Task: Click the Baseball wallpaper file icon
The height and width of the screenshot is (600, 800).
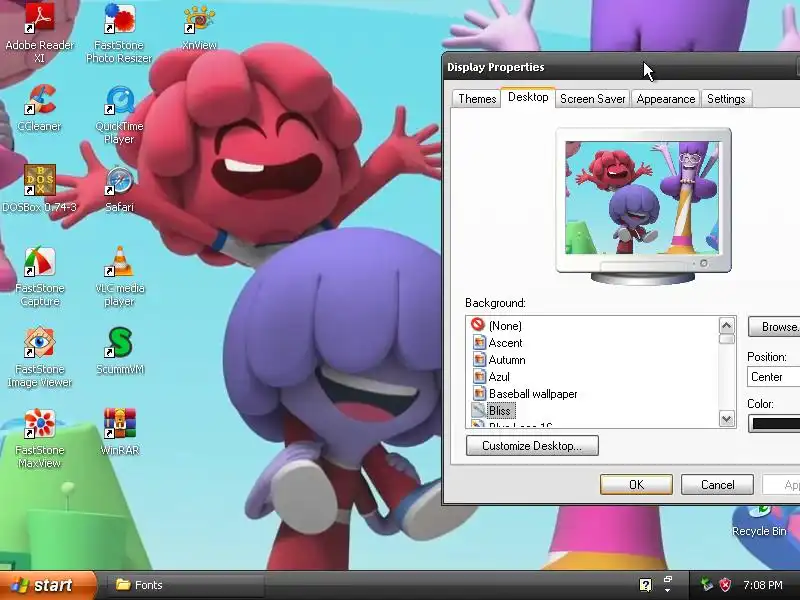Action: pyautogui.click(x=479, y=393)
